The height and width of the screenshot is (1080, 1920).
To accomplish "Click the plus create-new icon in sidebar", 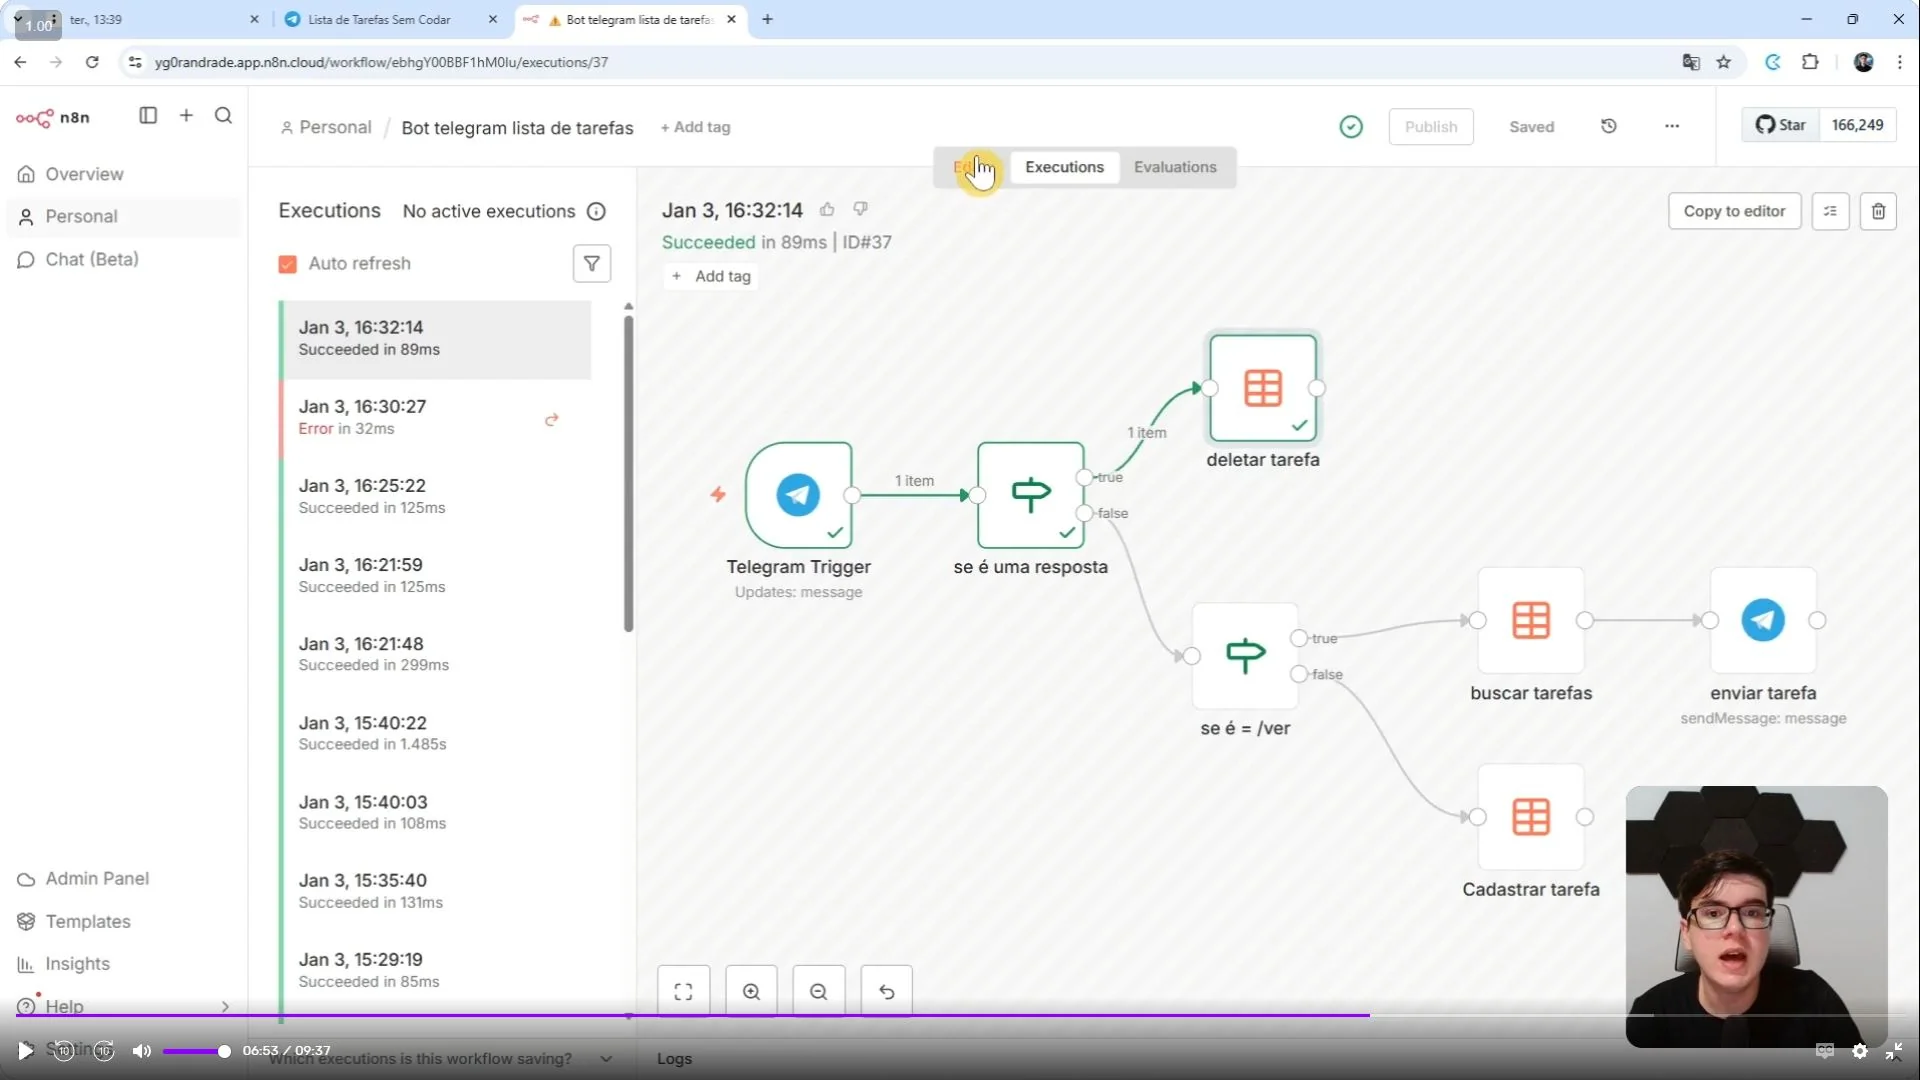I will 186,116.
